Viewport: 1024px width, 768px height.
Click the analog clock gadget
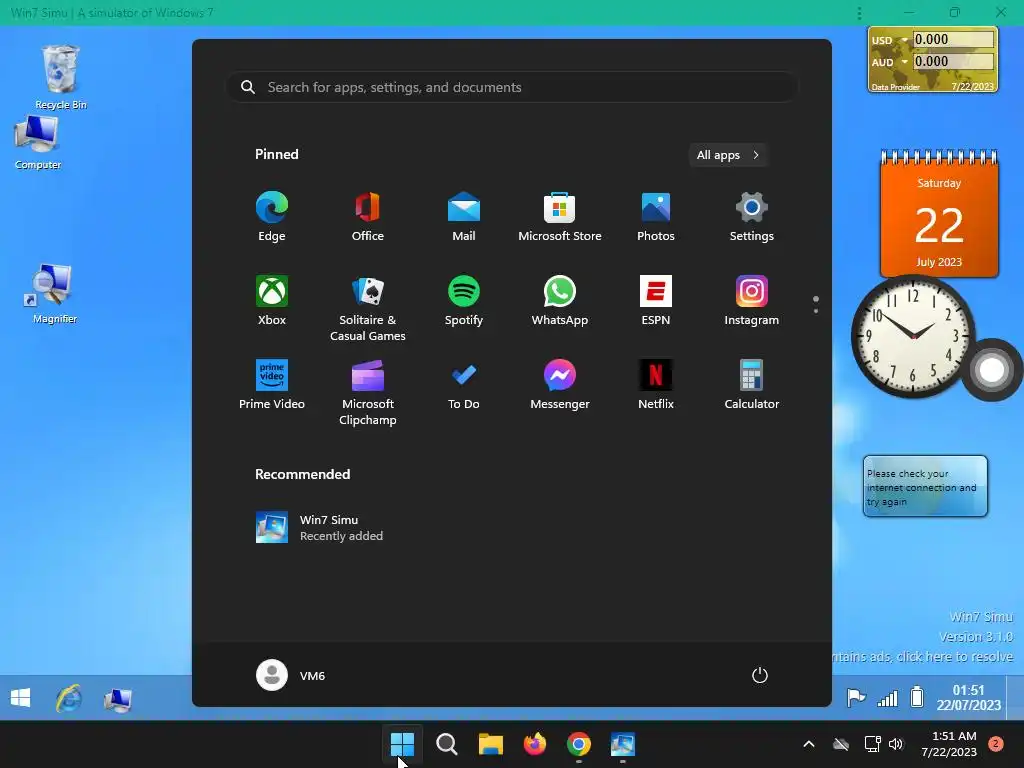pos(913,336)
